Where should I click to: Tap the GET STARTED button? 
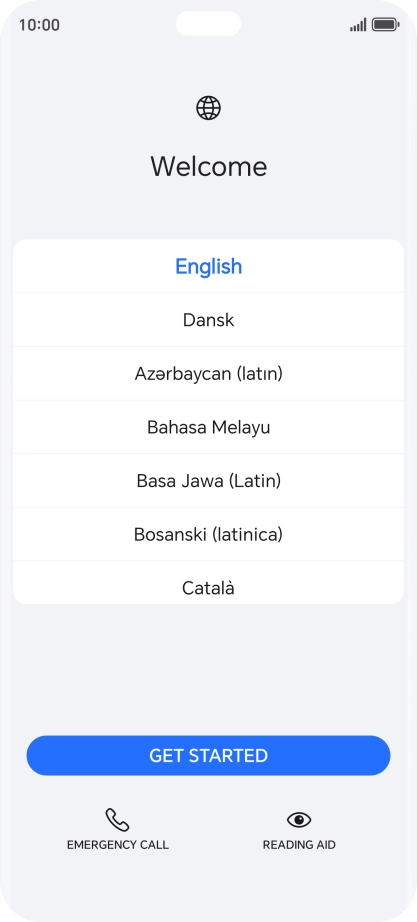(x=208, y=756)
